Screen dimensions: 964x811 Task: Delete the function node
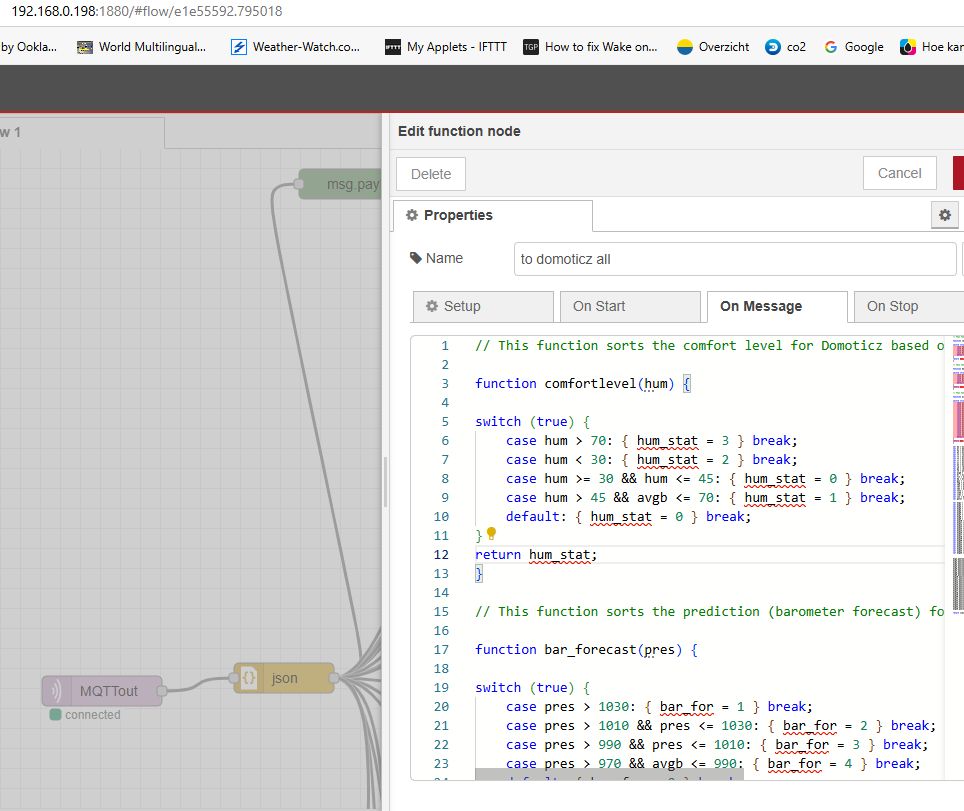(430, 174)
